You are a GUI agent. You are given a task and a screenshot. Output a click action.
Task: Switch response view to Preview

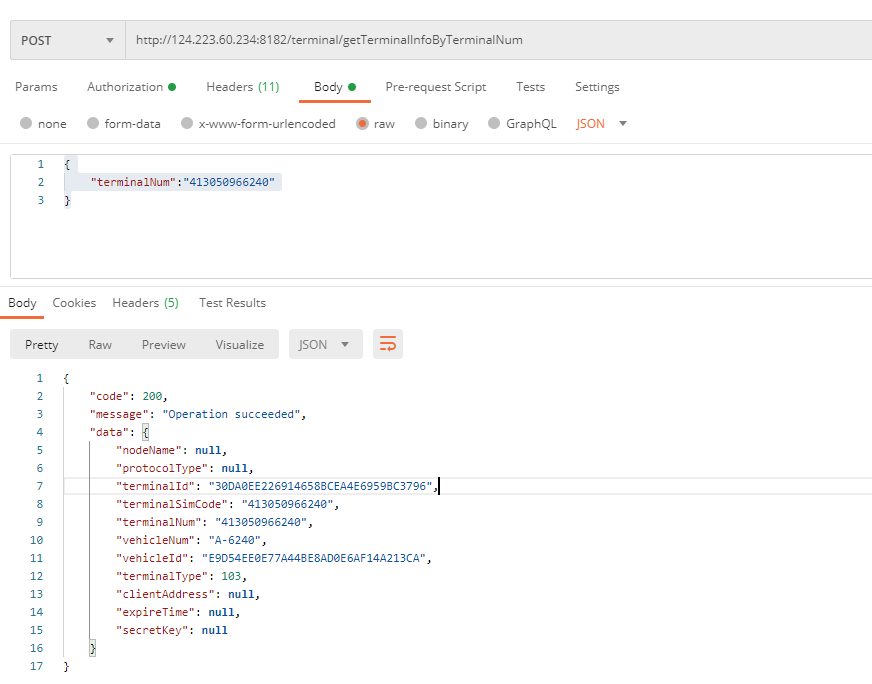(164, 344)
